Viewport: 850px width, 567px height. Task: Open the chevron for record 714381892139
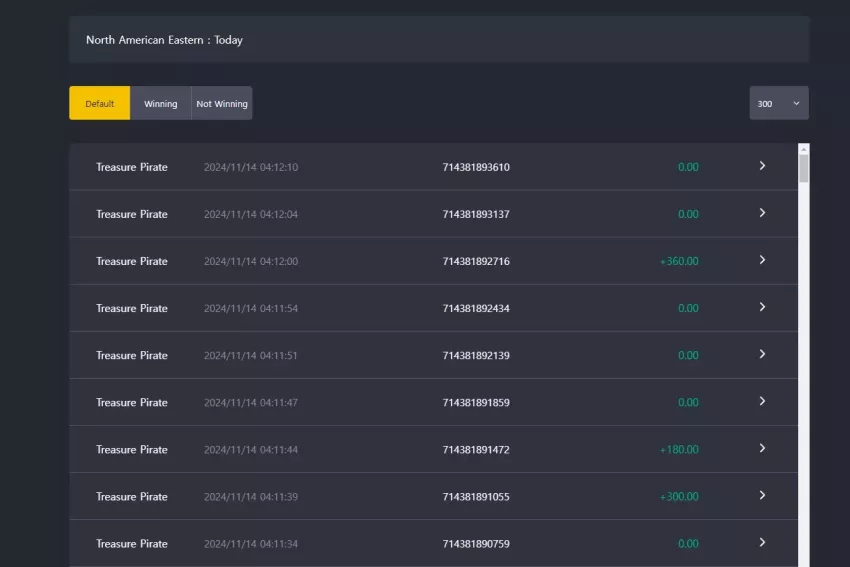click(x=762, y=355)
